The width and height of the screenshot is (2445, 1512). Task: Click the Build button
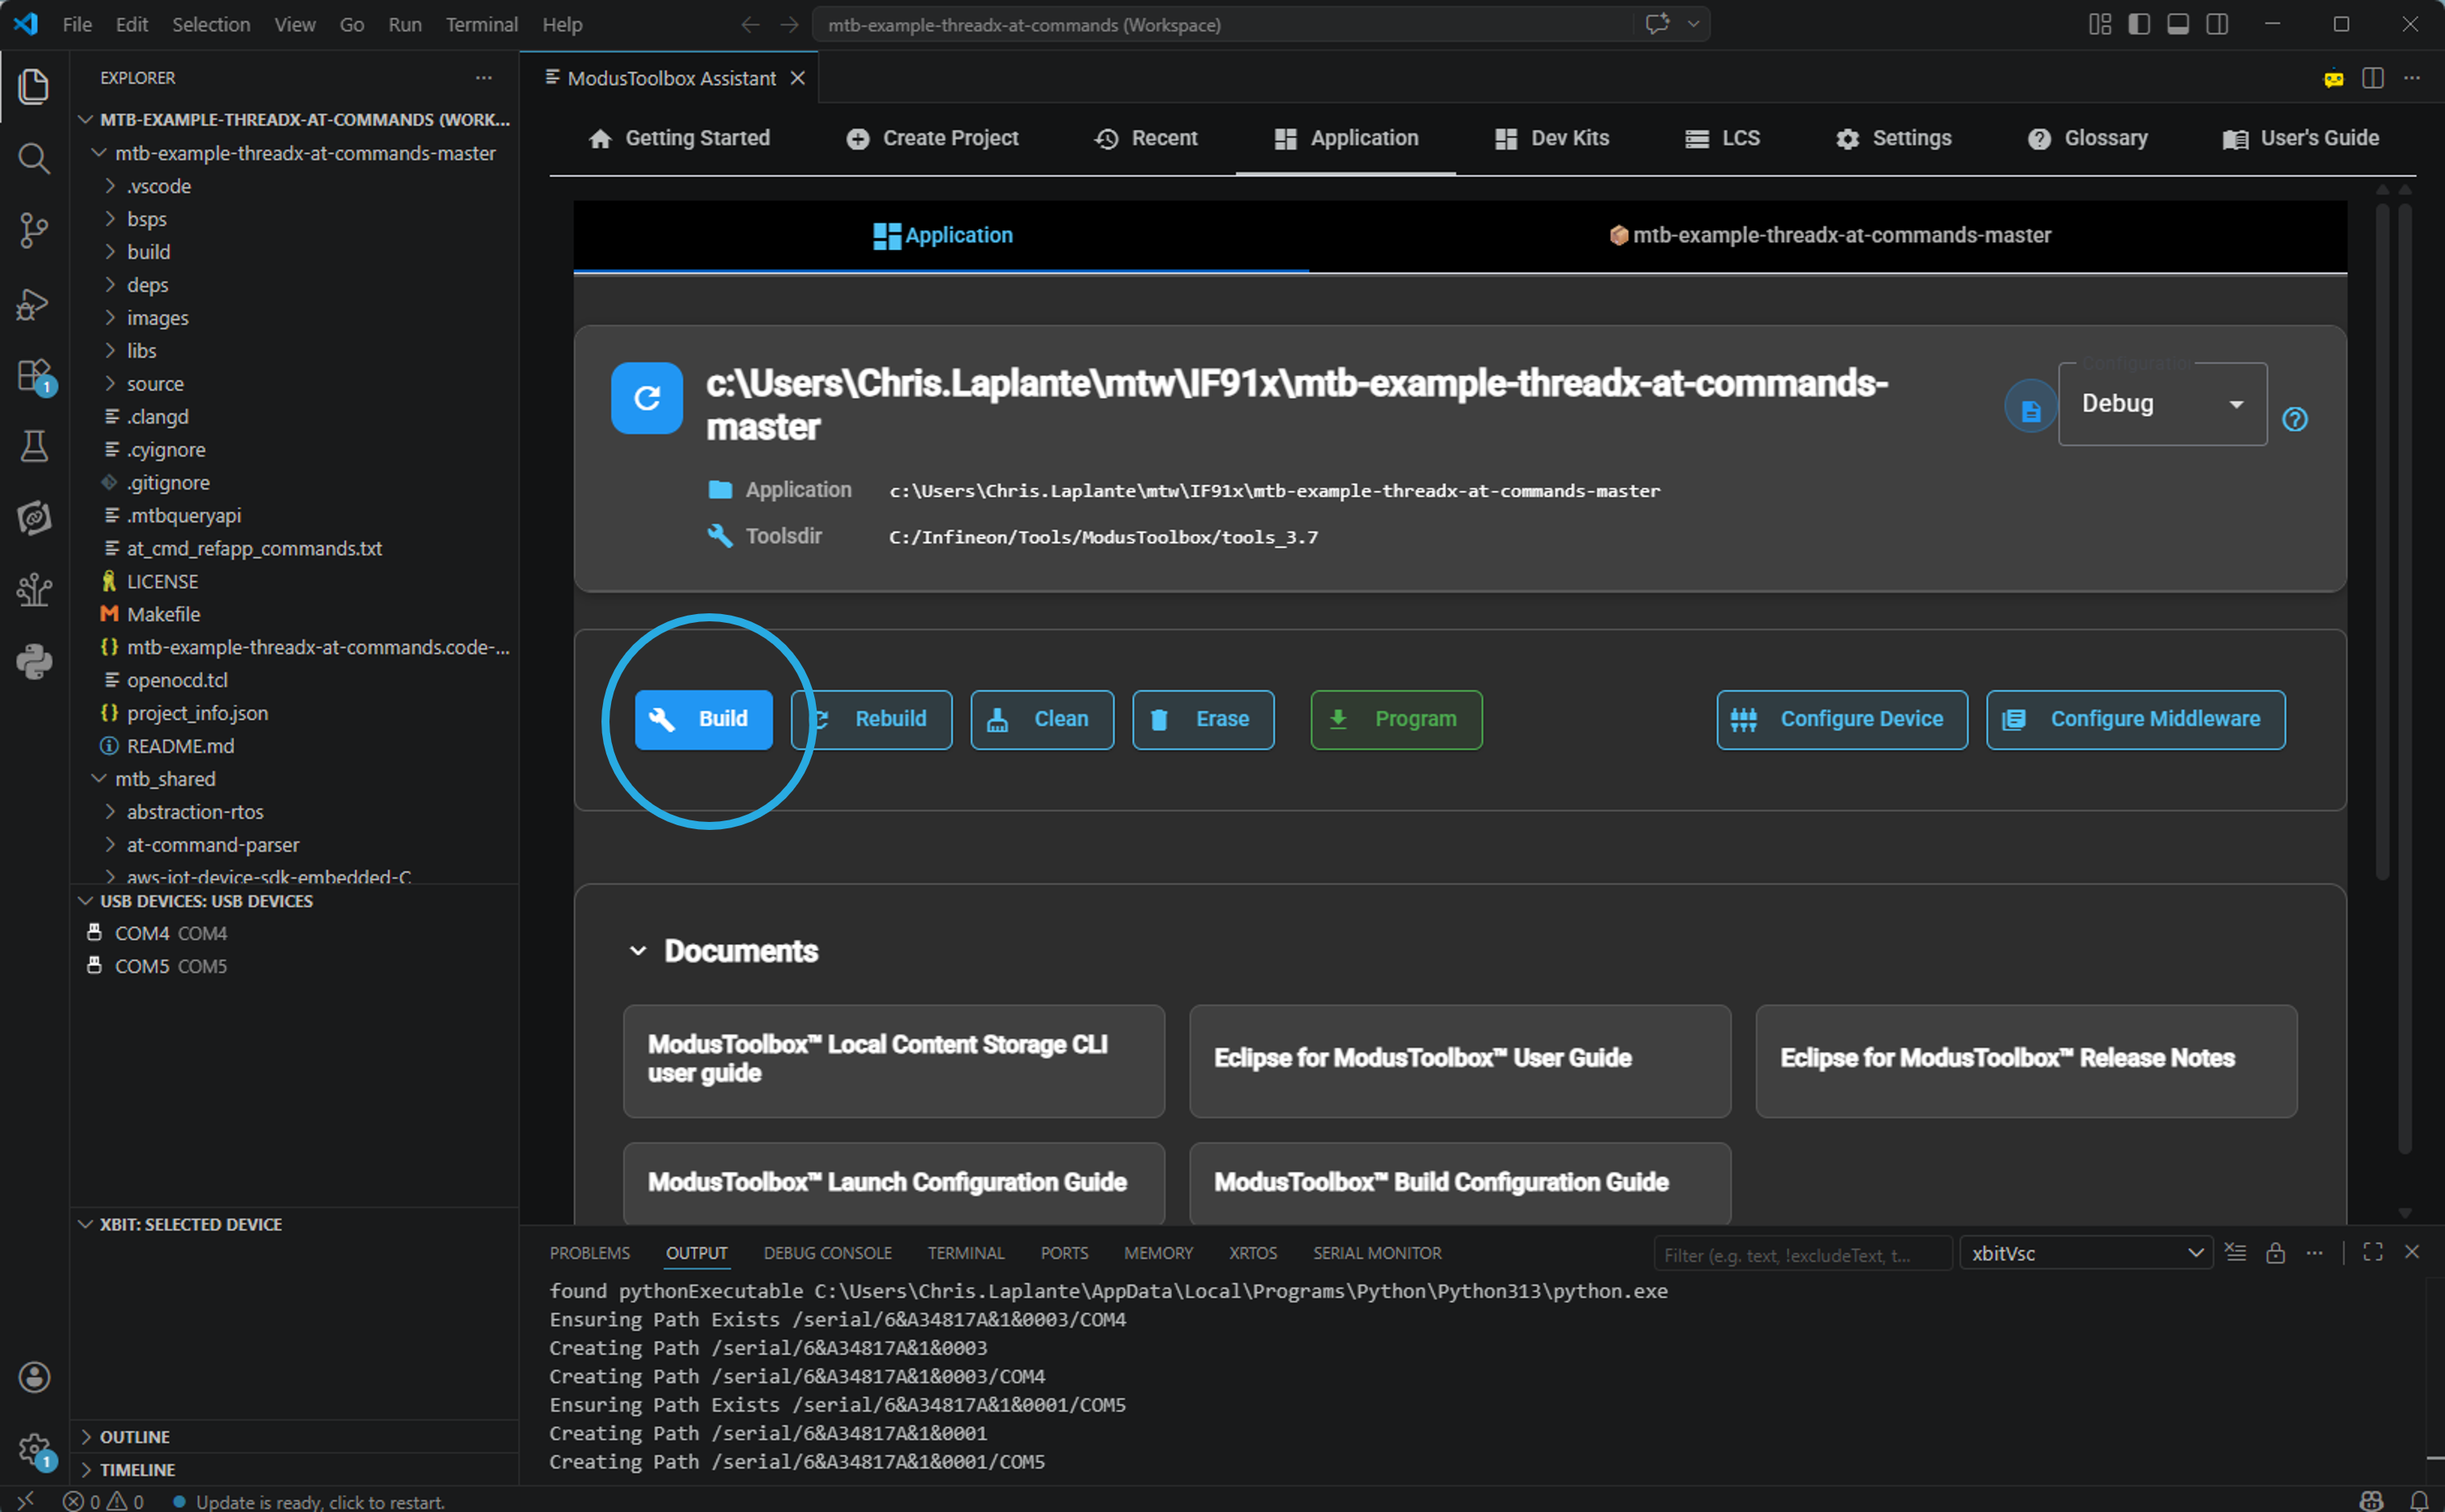(703, 719)
